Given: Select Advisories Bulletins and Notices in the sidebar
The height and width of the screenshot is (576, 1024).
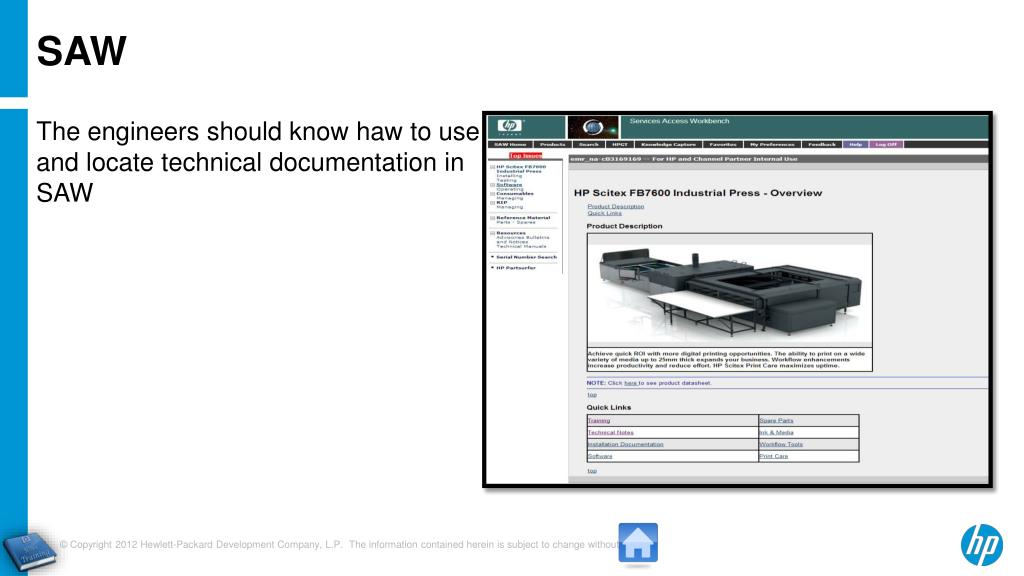Looking at the screenshot, I should 523,240.
